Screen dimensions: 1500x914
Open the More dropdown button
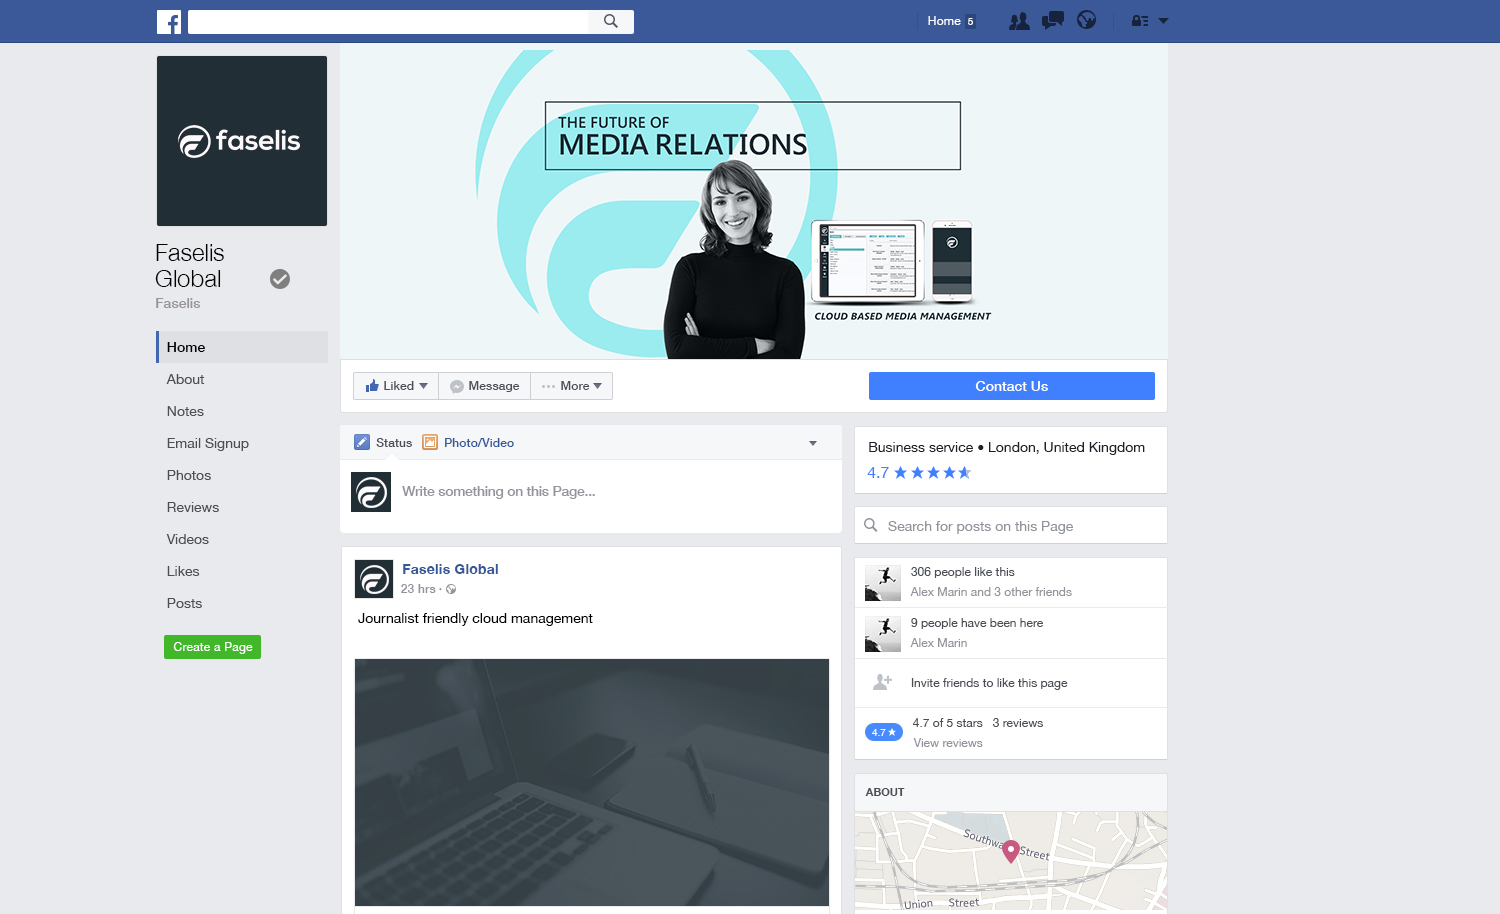pyautogui.click(x=572, y=386)
